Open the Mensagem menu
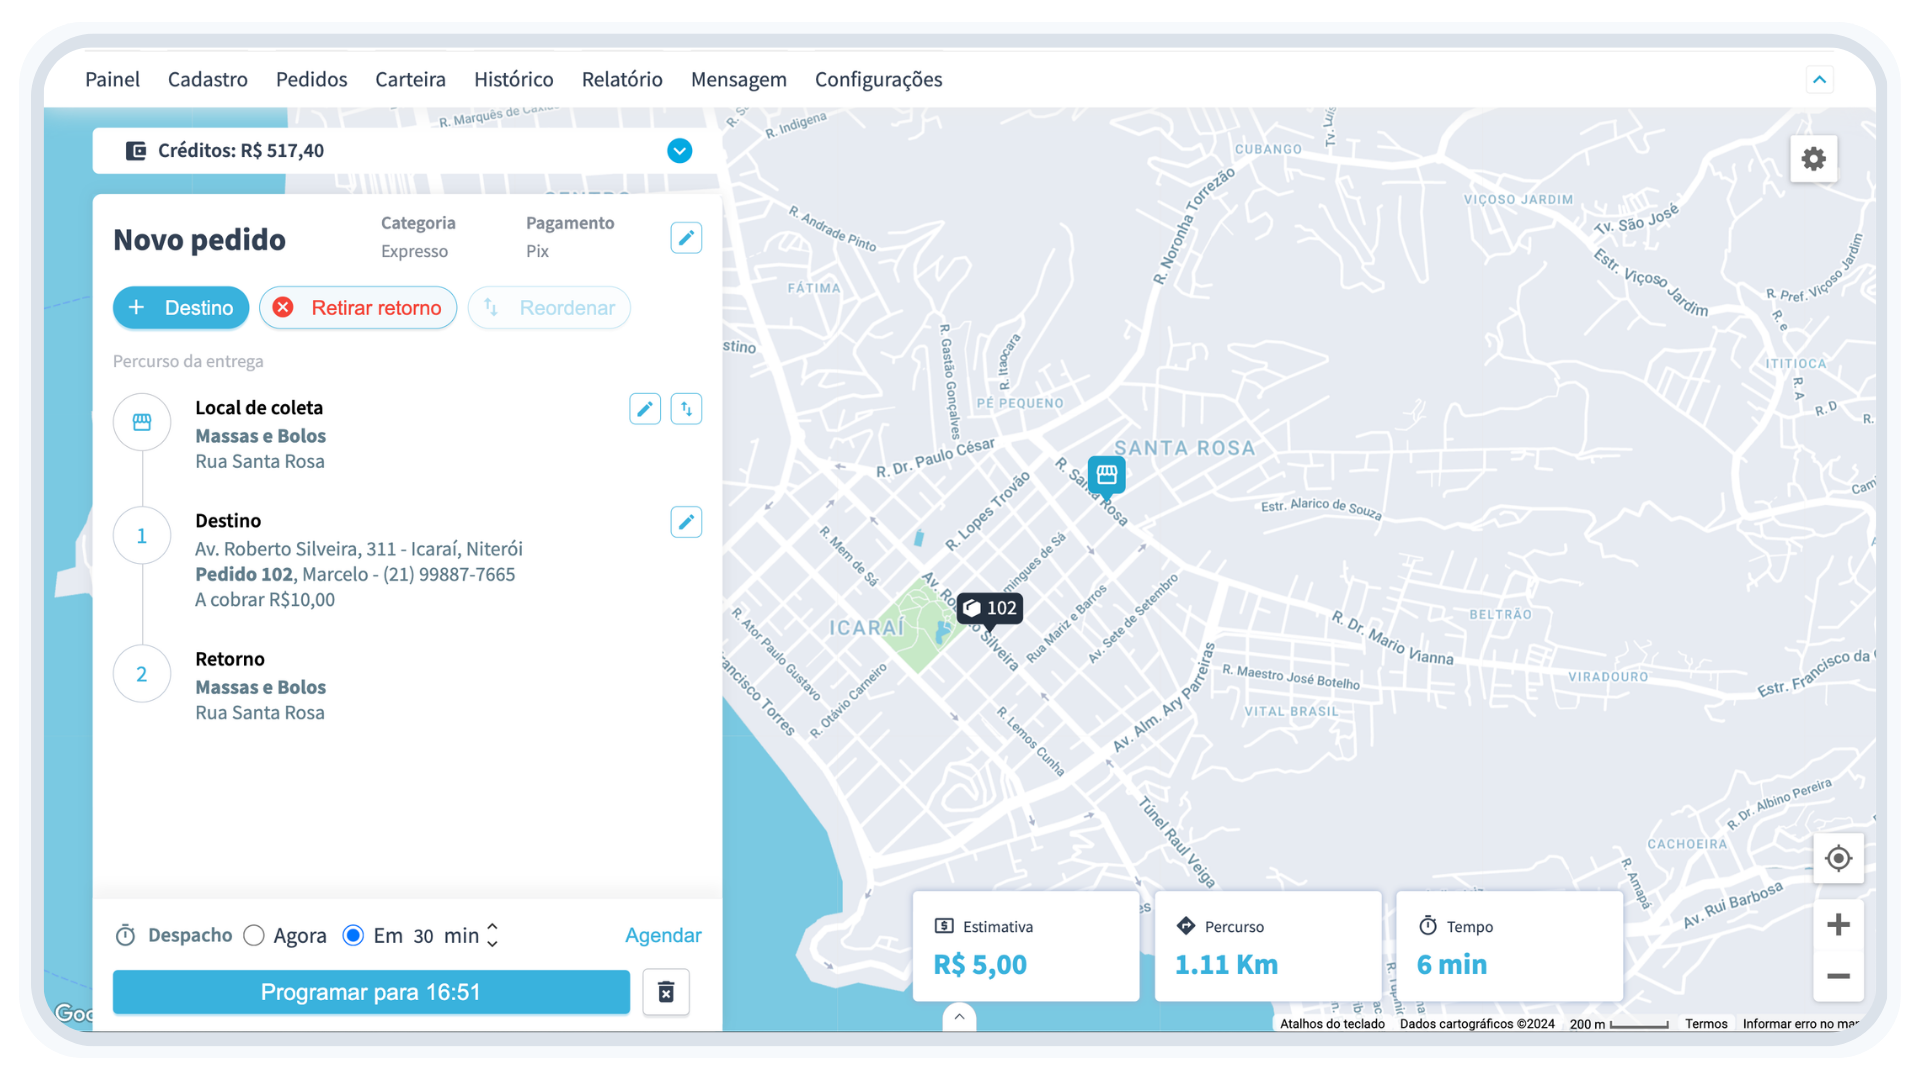Viewport: 1920px width, 1080px height. coord(739,80)
